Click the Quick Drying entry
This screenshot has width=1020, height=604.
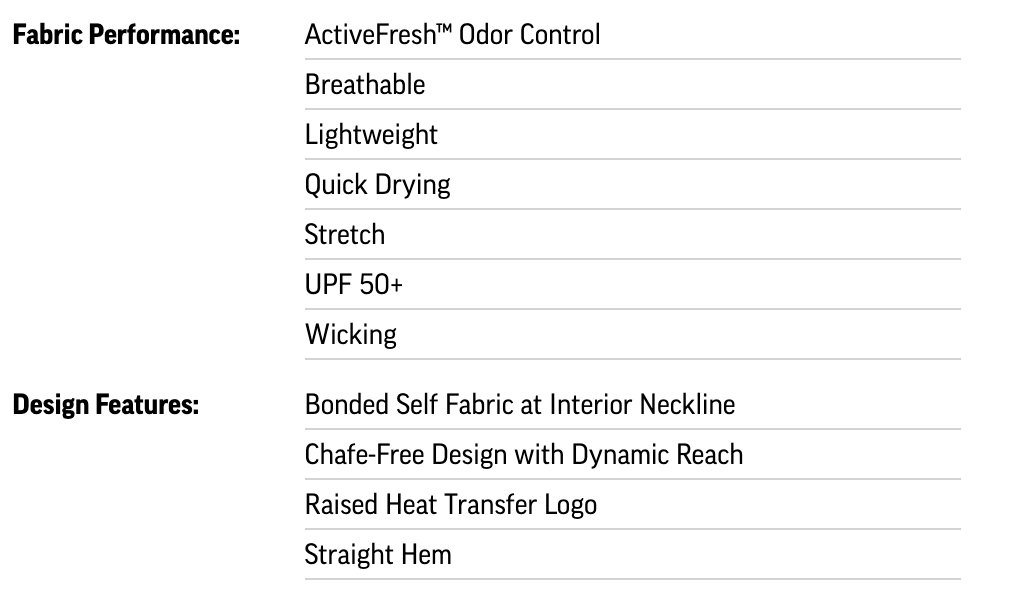coord(377,185)
